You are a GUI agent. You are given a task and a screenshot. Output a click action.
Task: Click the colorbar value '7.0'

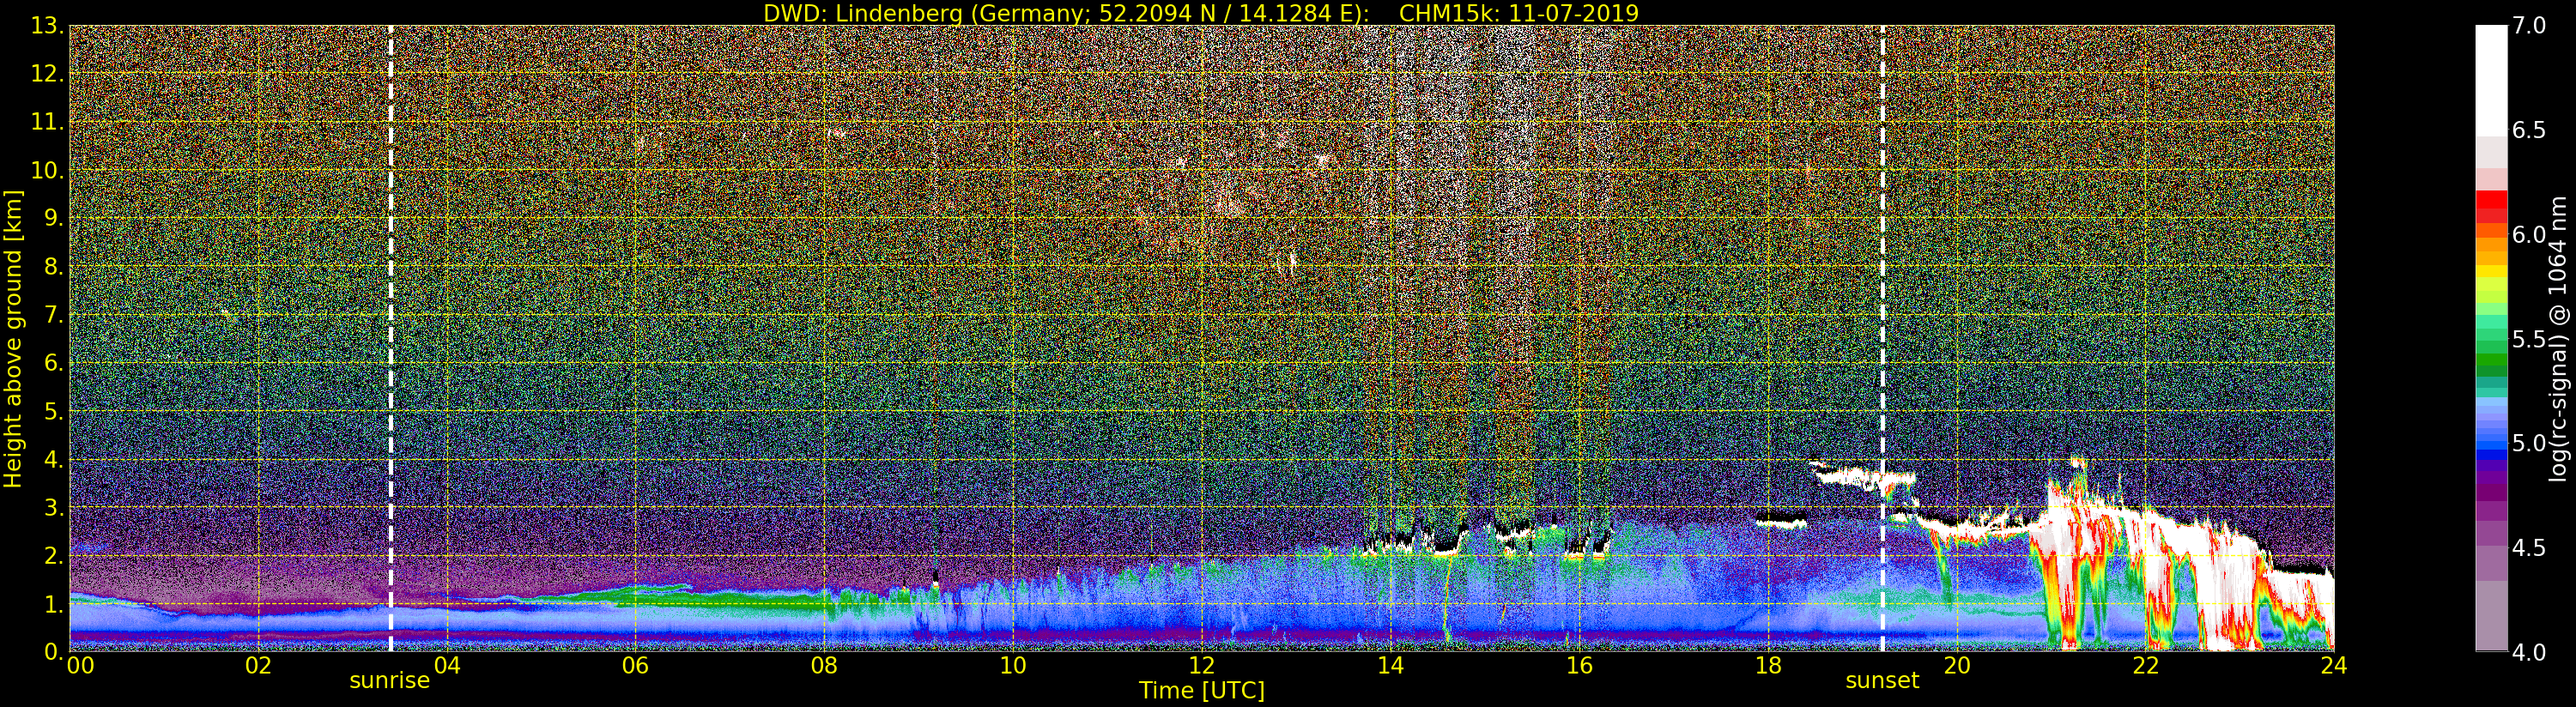coord(2529,26)
